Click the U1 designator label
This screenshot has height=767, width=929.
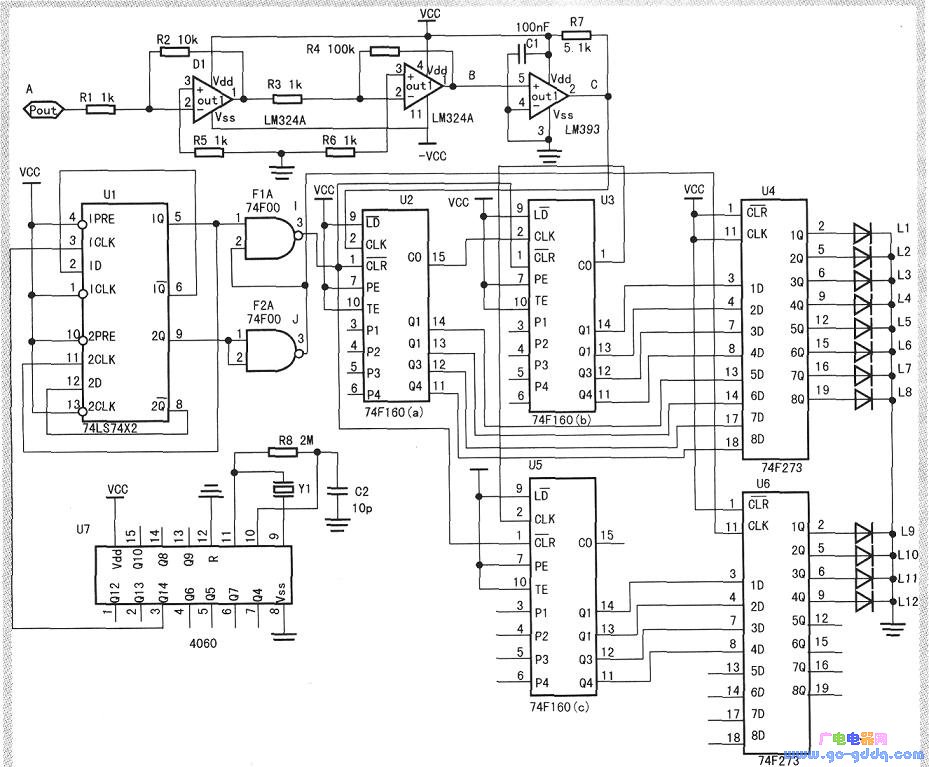[x=110, y=194]
